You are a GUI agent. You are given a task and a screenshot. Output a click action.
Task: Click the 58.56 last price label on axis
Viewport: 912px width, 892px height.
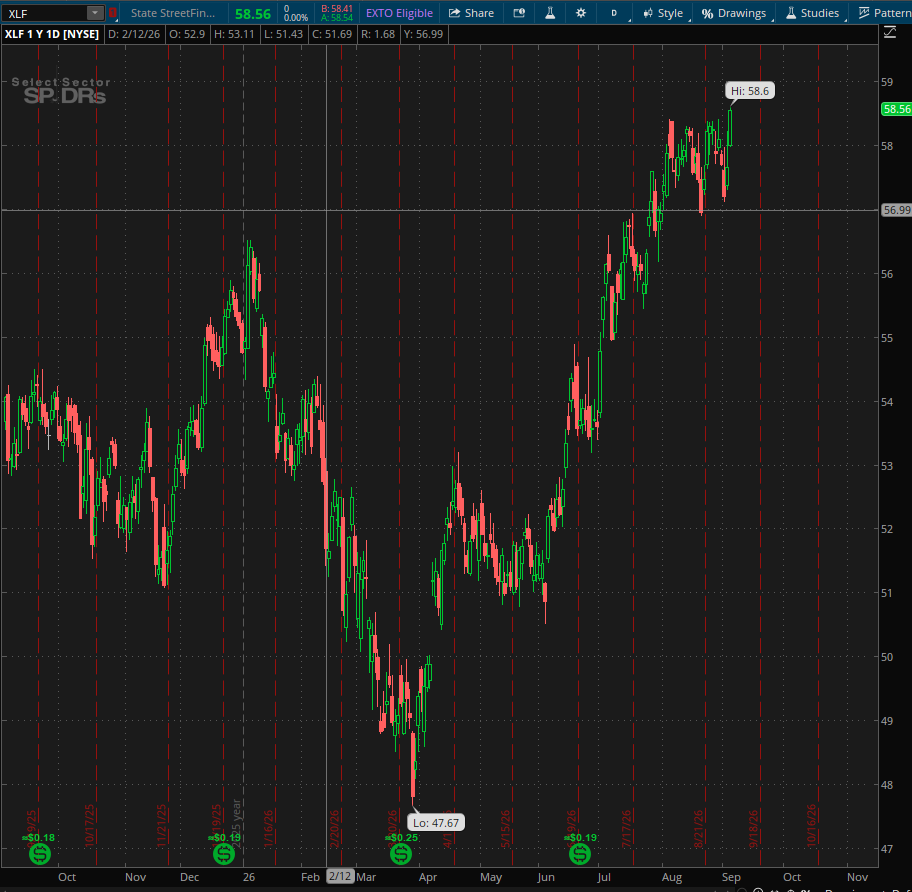point(896,109)
